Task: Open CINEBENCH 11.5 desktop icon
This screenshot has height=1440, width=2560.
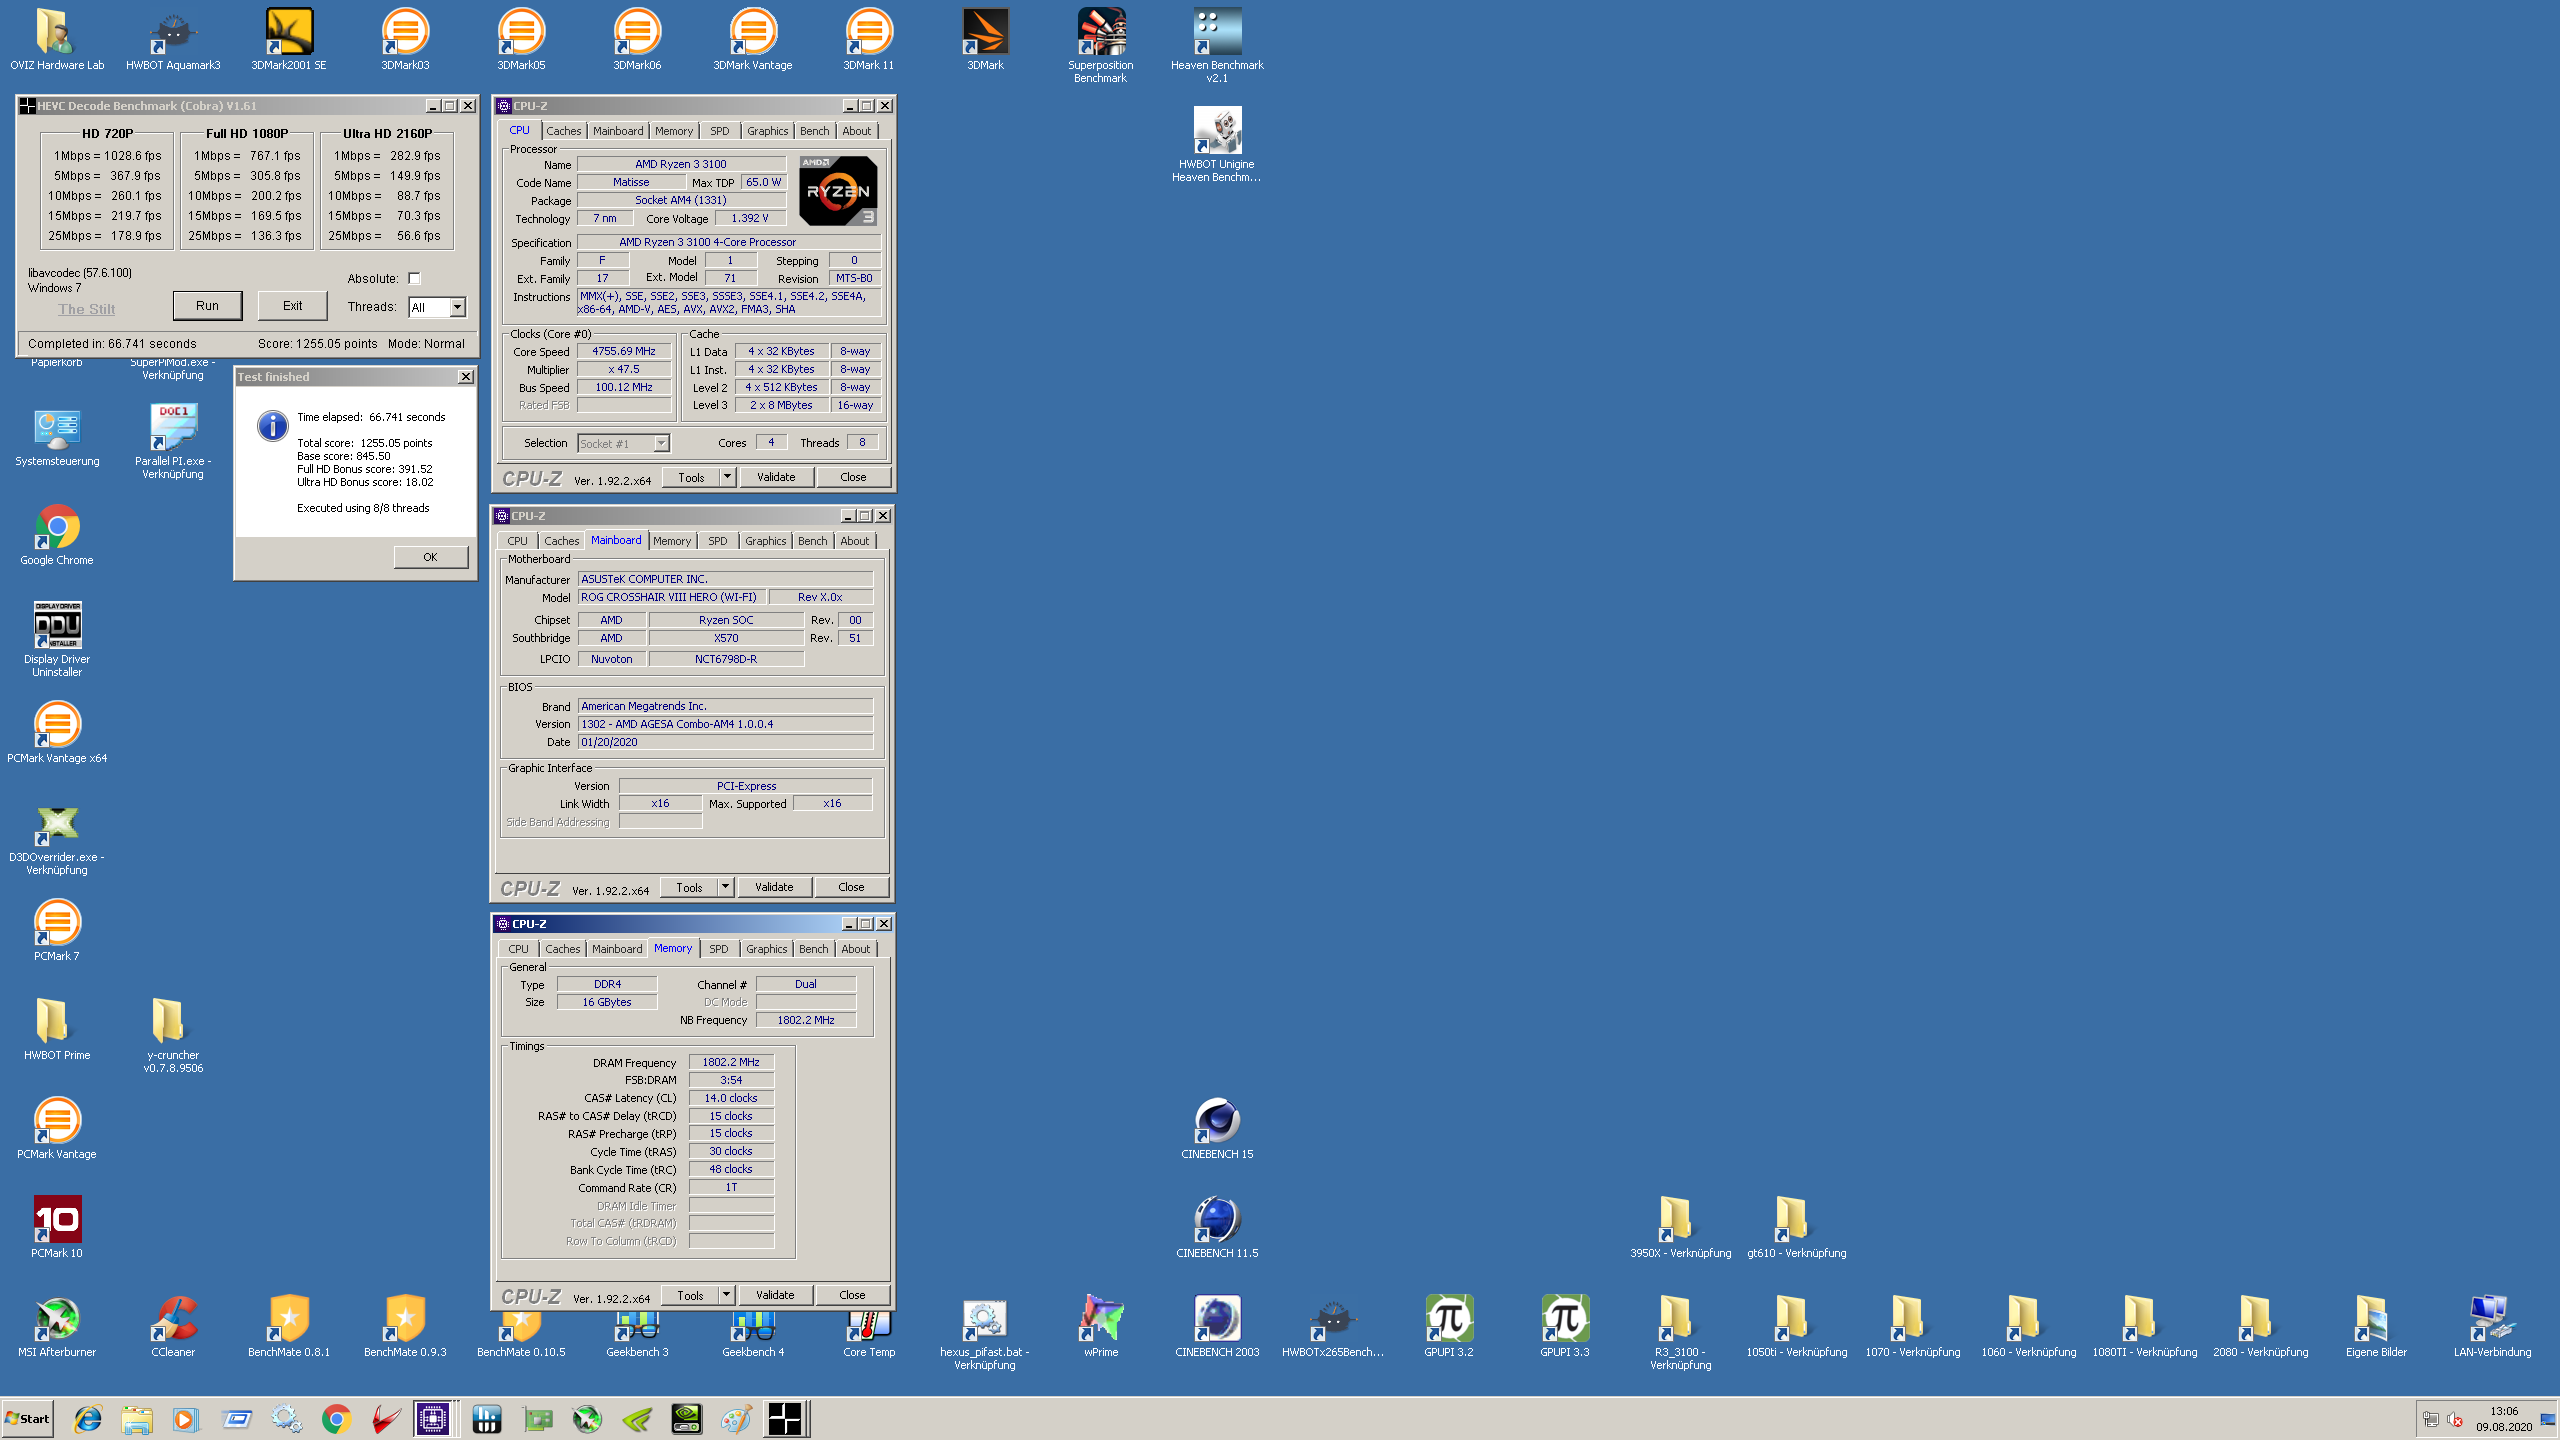Action: pos(1217,1227)
